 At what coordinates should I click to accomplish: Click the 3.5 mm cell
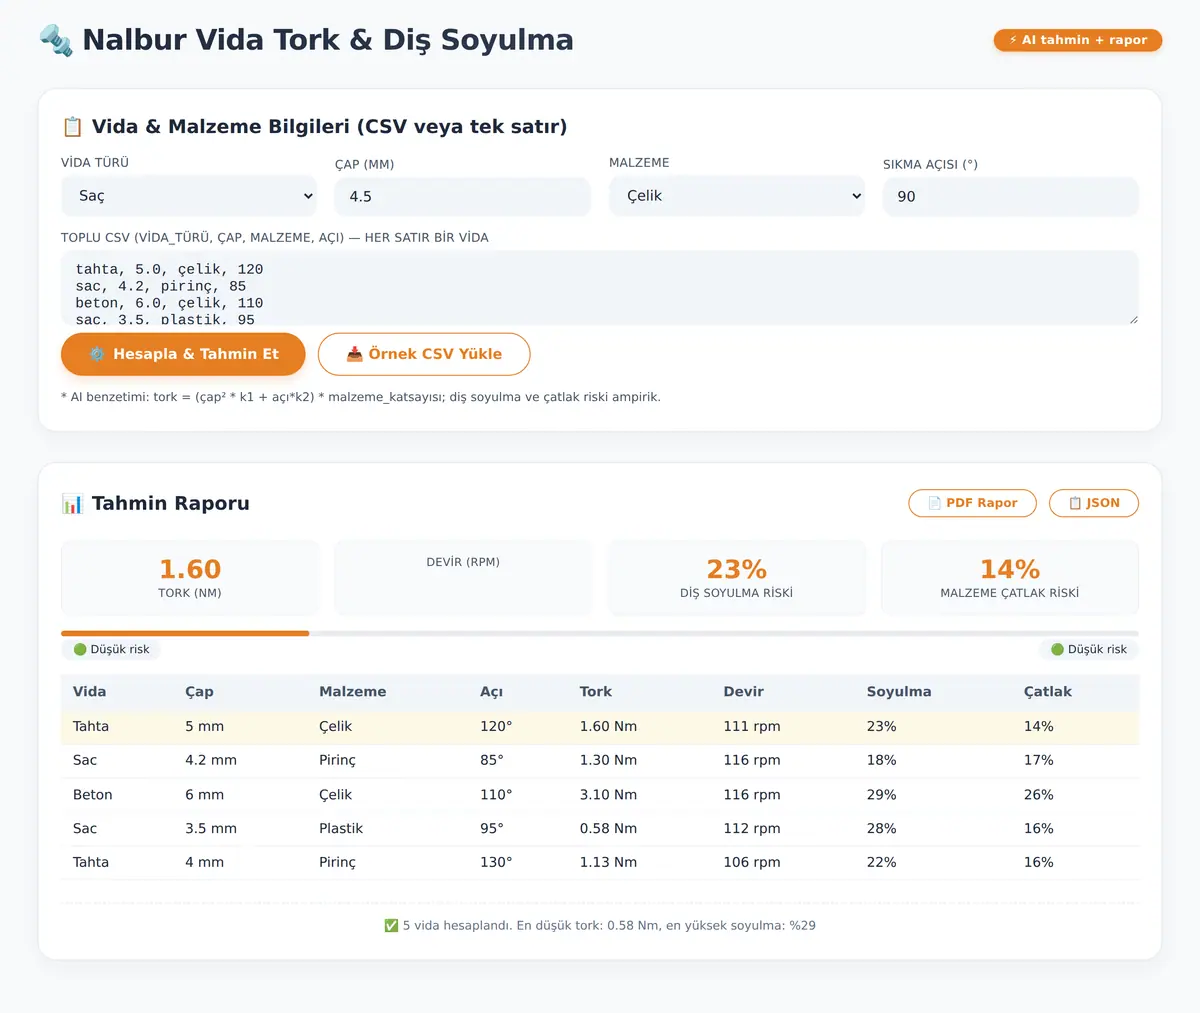tap(211, 829)
